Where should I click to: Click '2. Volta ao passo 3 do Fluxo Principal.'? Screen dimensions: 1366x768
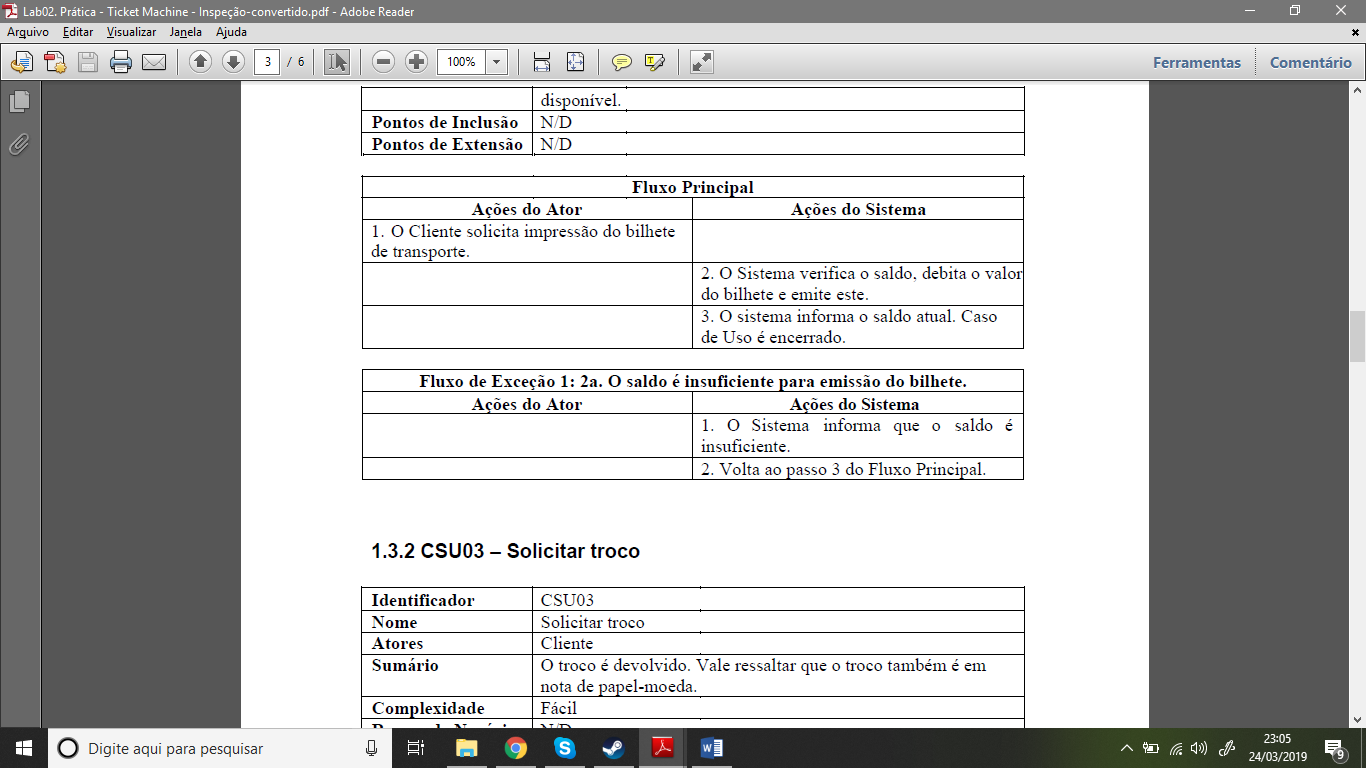tap(844, 469)
